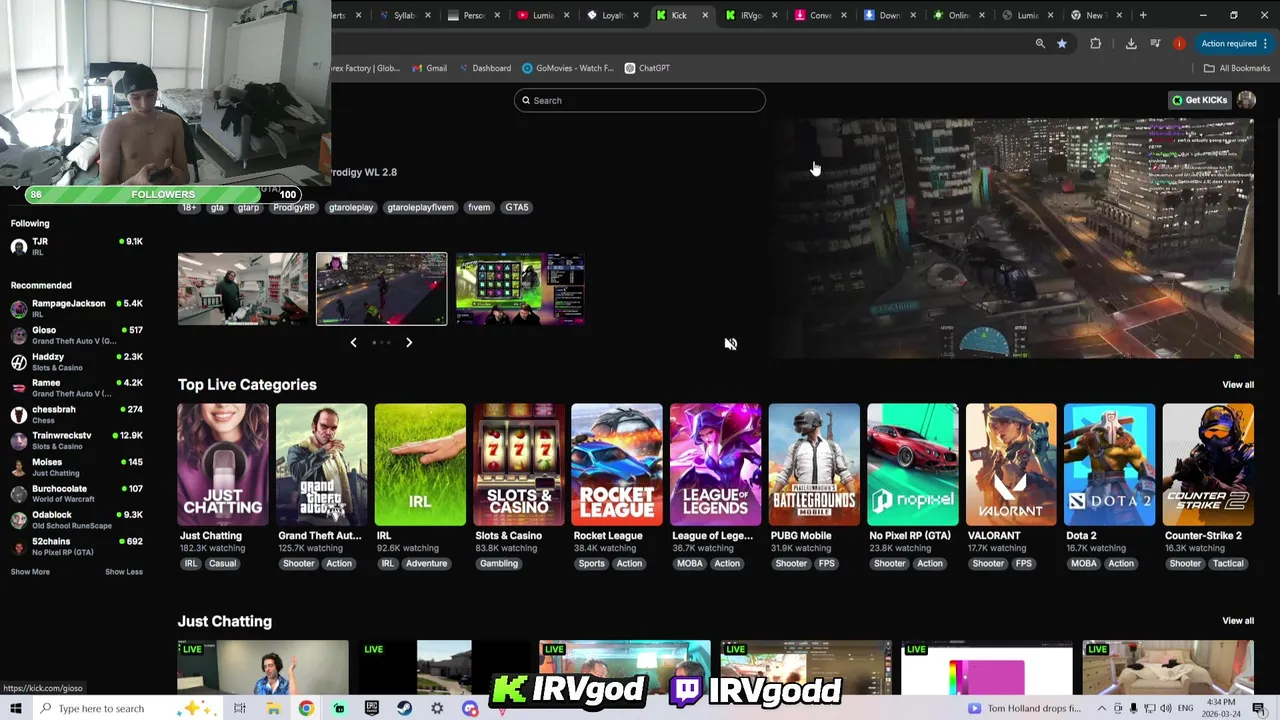Show hidden system tray icons

point(1100,709)
